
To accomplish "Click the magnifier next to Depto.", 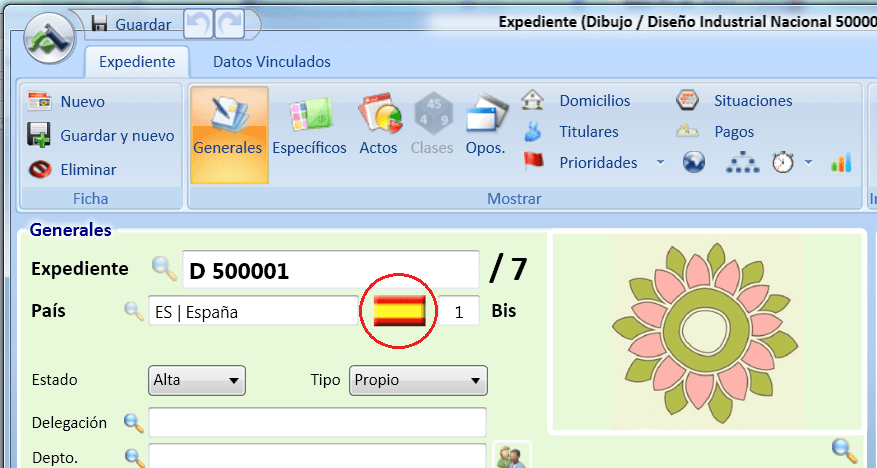I will [x=134, y=457].
